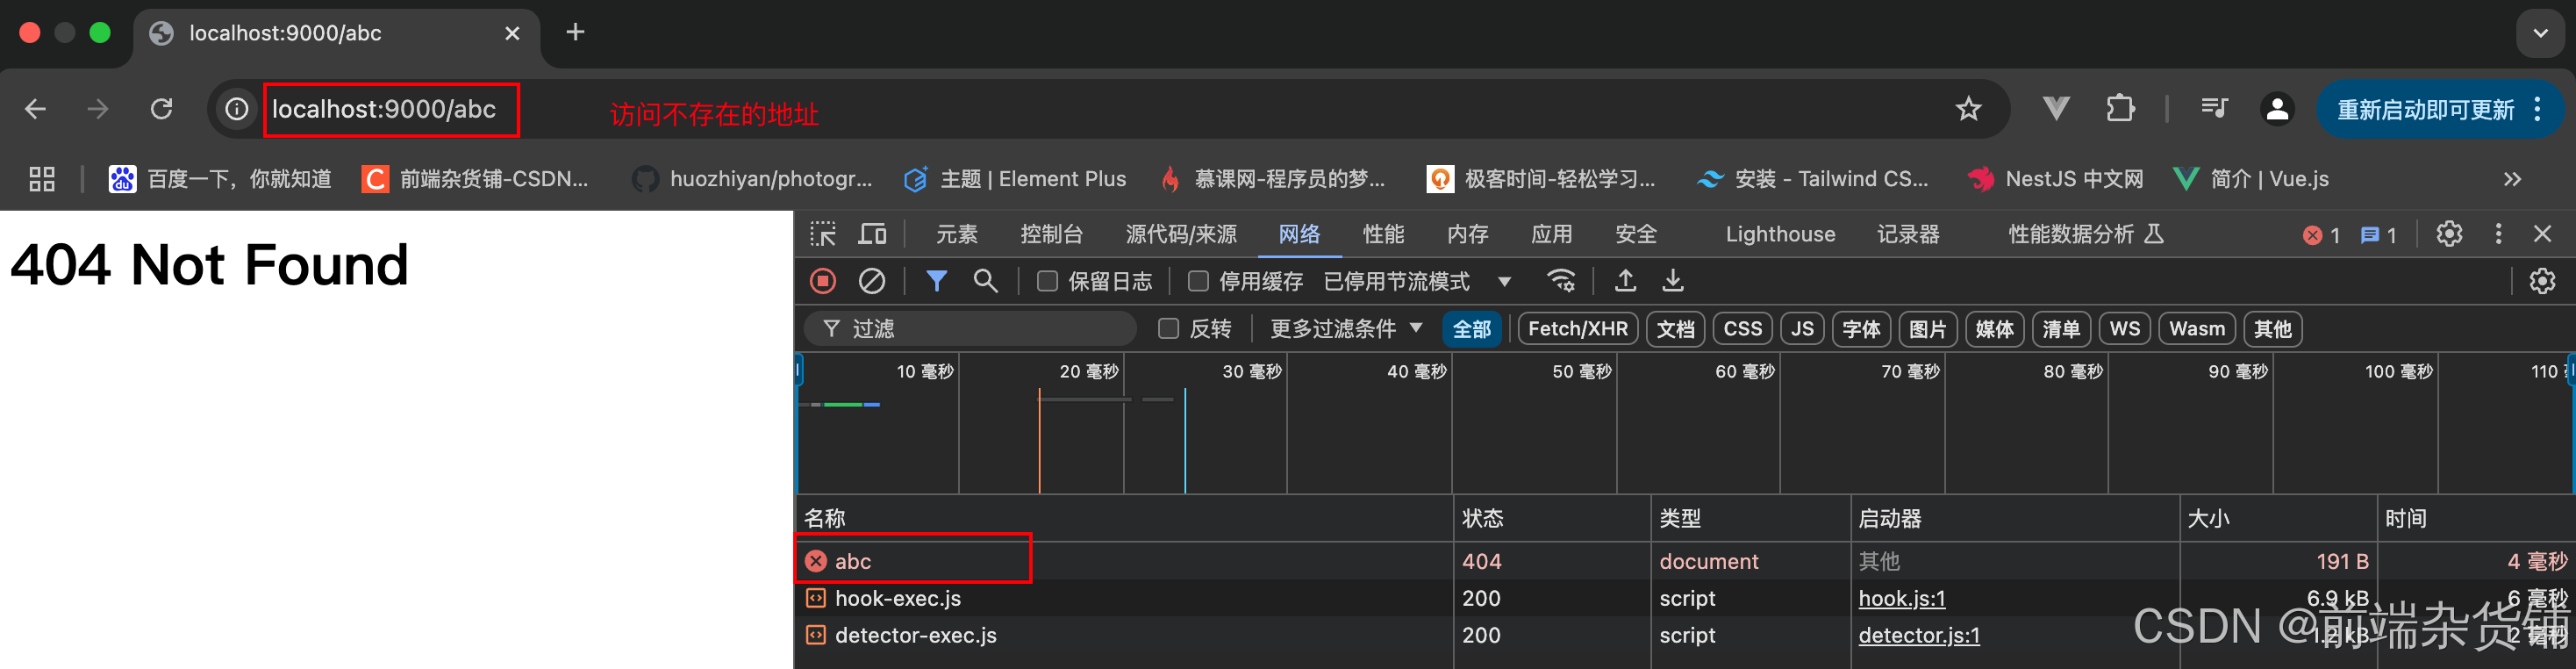Open the Vue devtools extension icon
The height and width of the screenshot is (669, 2576).
click(2056, 108)
